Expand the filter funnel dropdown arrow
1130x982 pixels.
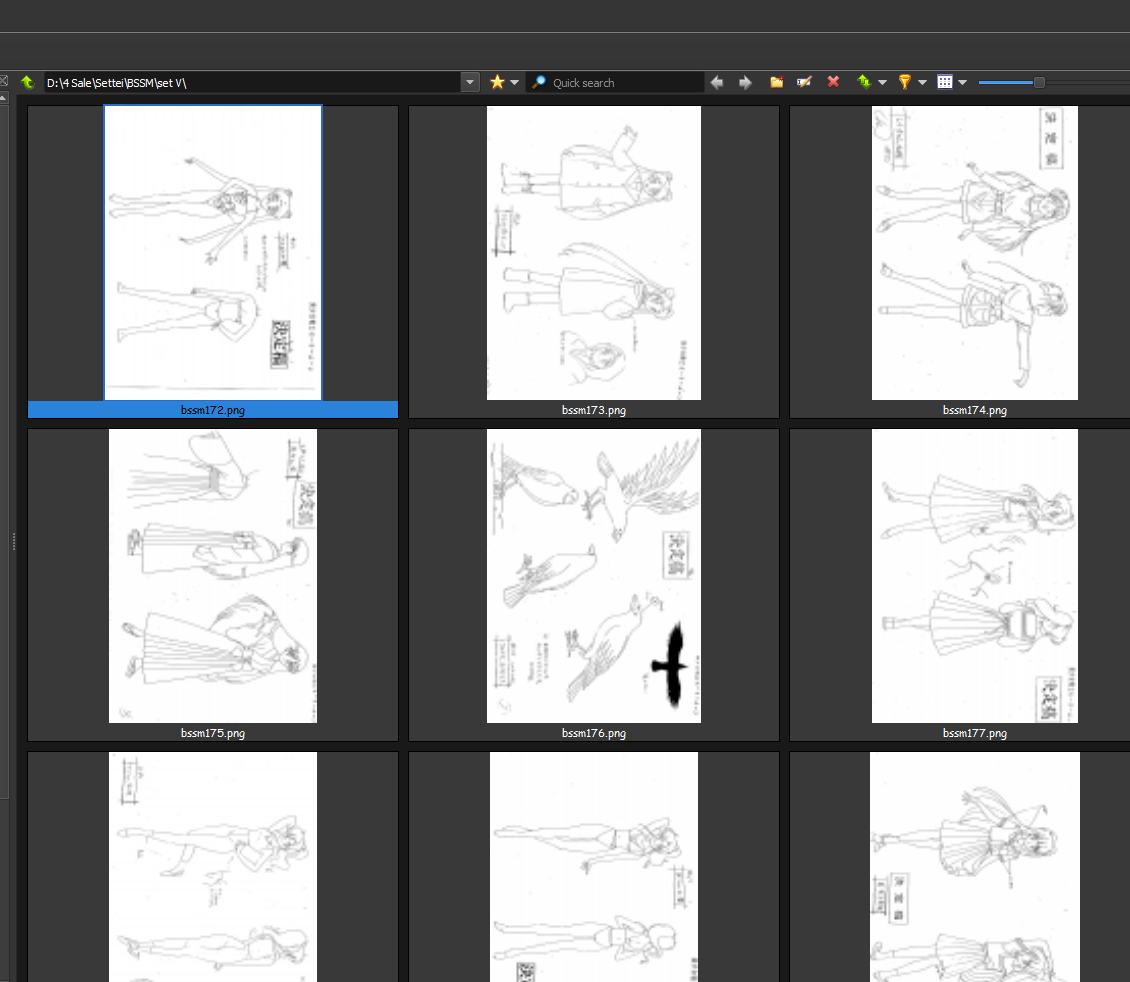click(x=922, y=83)
